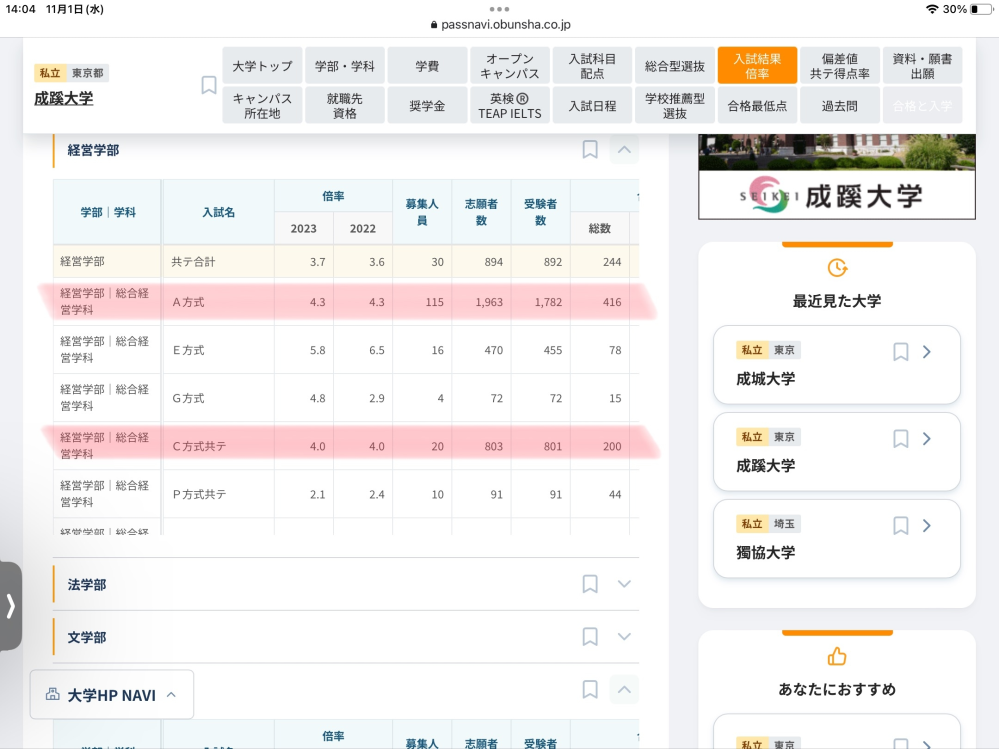The width and height of the screenshot is (999, 749).
Task: Toggle the 大学HP NAVI panel chevron
Action: pyautogui.click(x=171, y=695)
